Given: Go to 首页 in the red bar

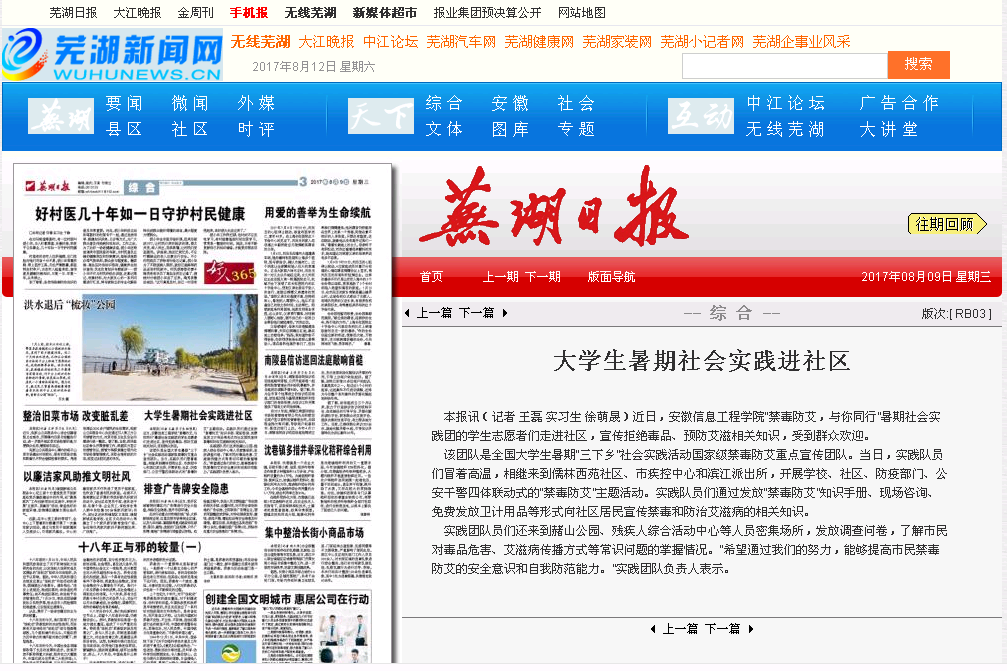Looking at the screenshot, I should click(431, 277).
